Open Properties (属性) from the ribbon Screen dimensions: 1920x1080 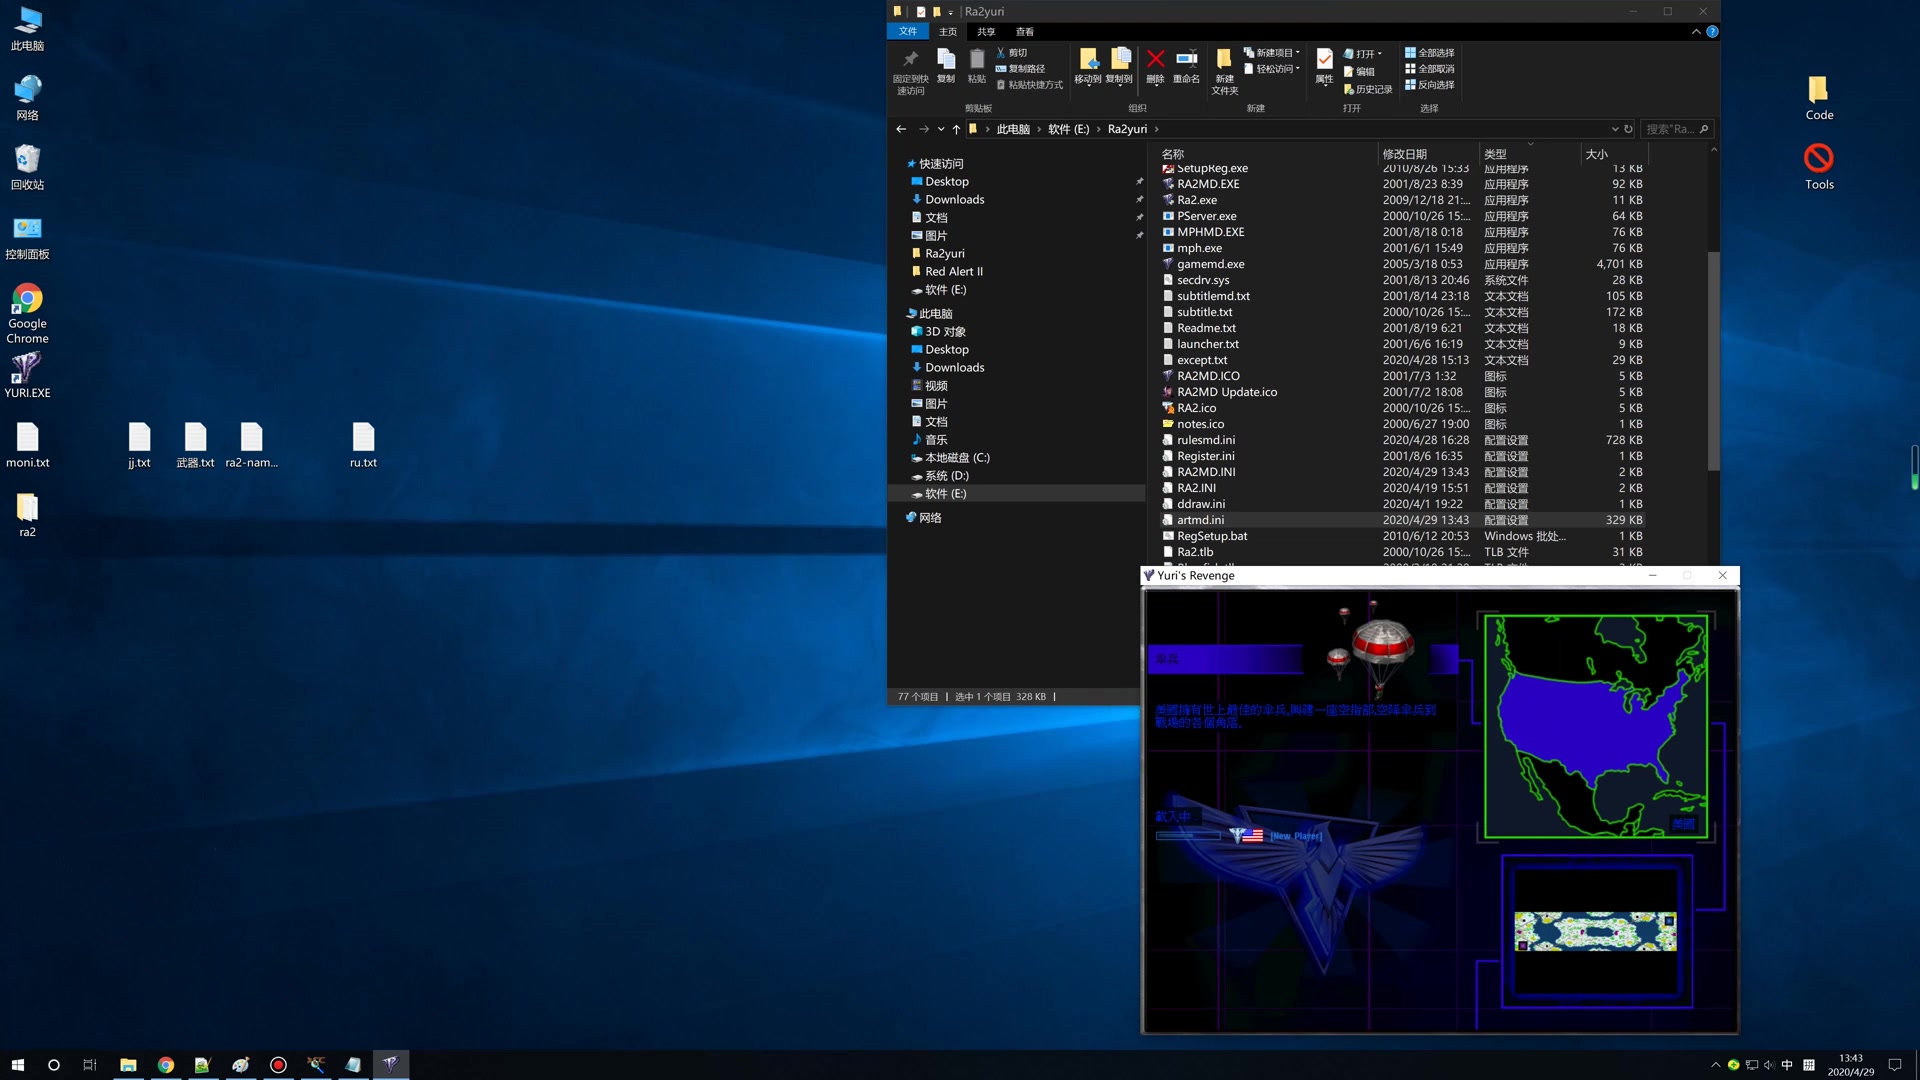1324,60
